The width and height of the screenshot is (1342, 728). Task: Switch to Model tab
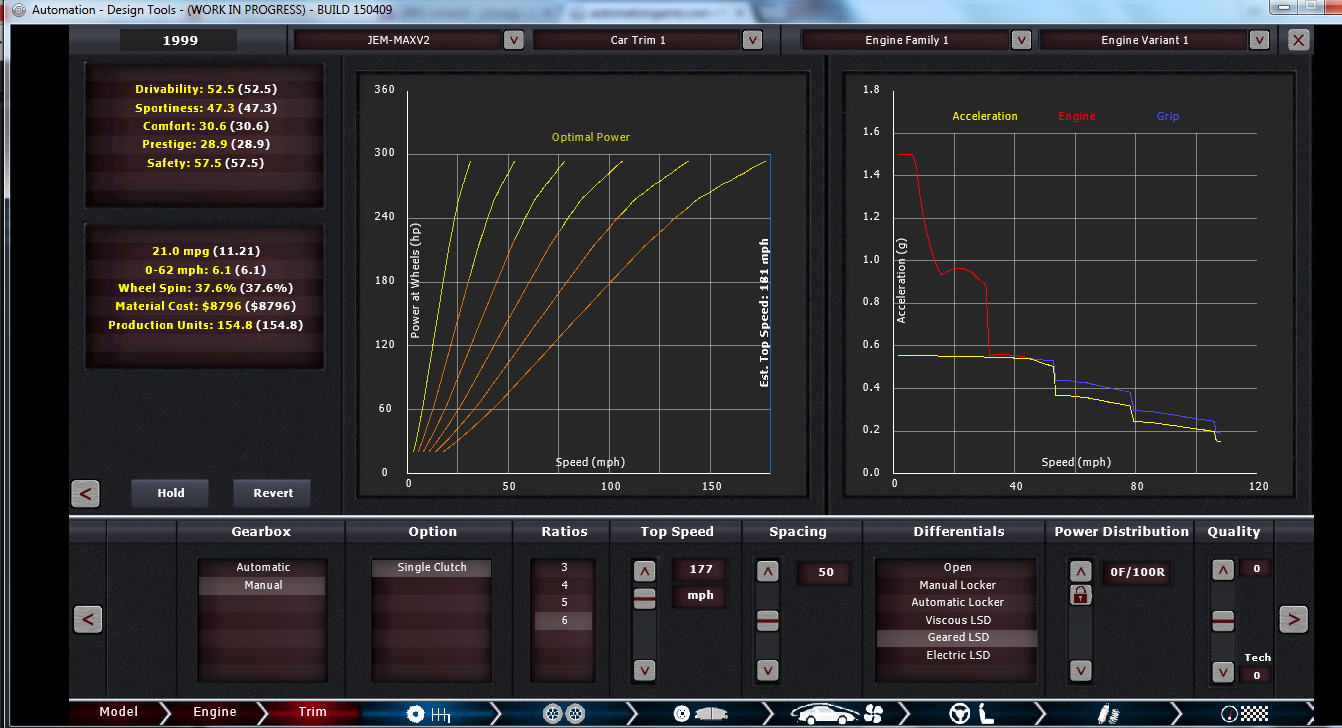(119, 712)
